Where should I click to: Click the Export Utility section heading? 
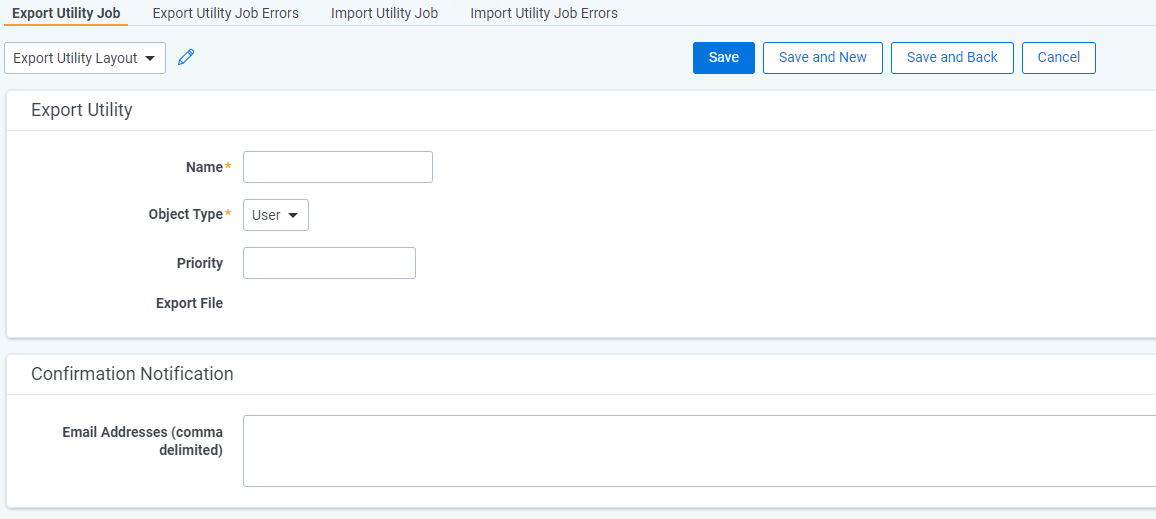tap(82, 110)
